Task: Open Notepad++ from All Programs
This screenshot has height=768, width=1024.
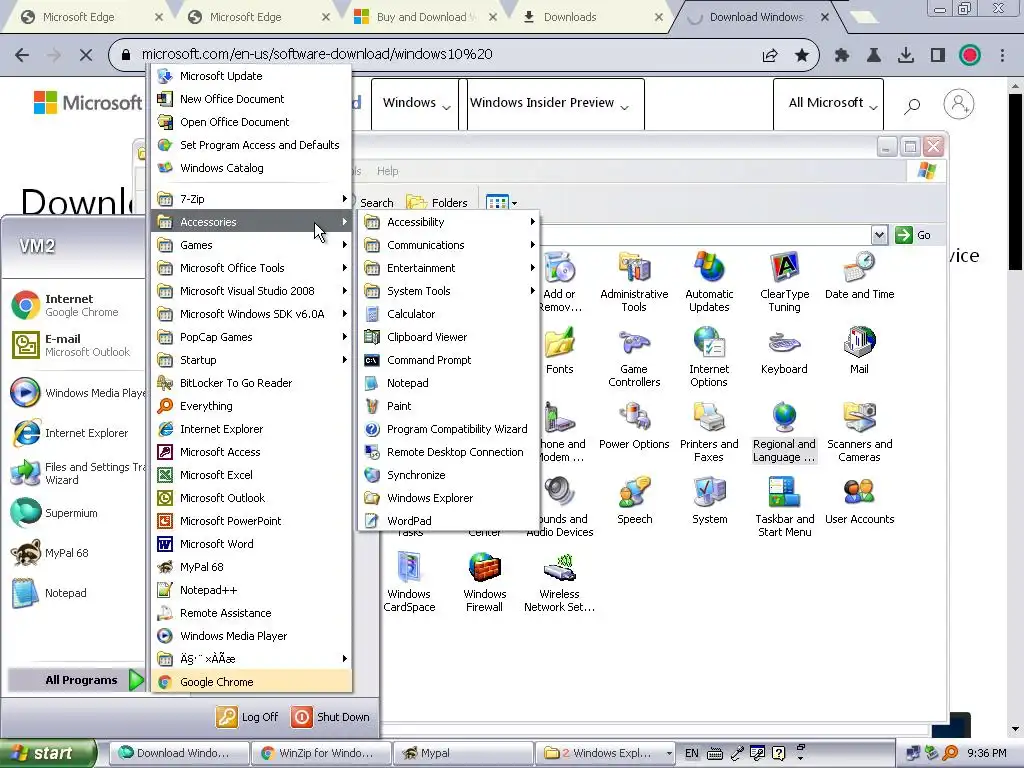Action: [x=251, y=590]
